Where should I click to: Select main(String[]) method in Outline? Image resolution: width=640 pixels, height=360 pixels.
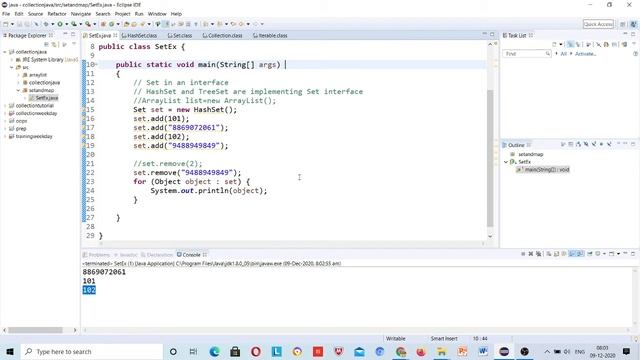(x=543, y=170)
